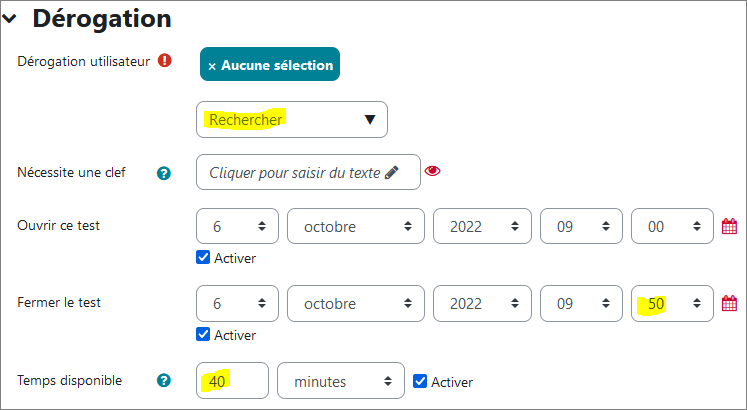747x410 pixels.
Task: Open calendar picker for Fermer le test
Action: [x=729, y=303]
